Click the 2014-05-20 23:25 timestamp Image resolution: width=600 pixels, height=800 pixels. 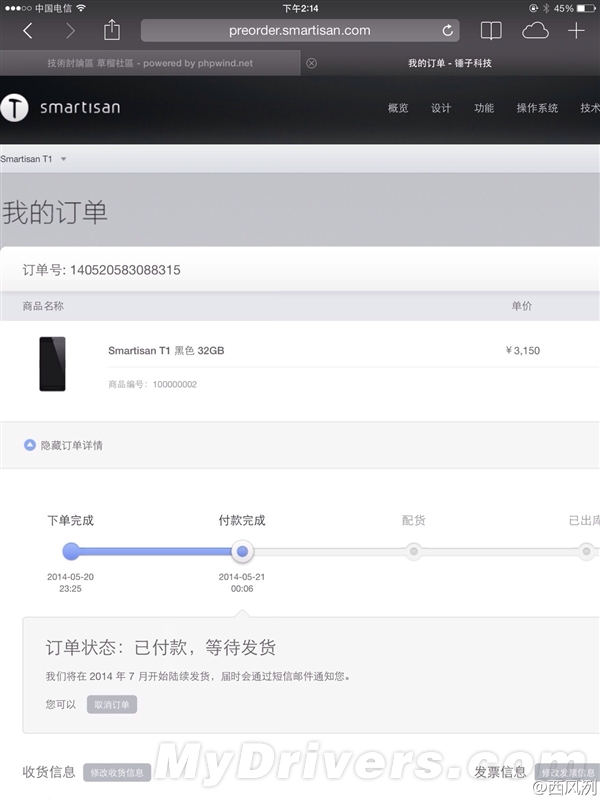[x=70, y=583]
